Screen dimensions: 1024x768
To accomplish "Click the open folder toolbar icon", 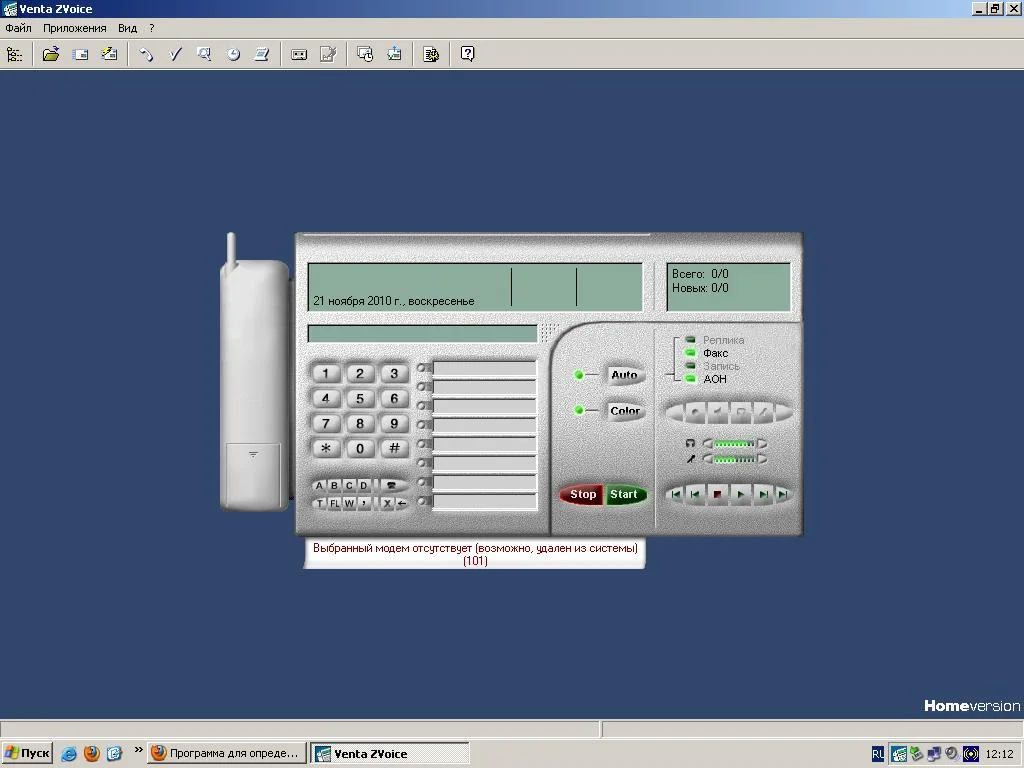I will (50, 54).
